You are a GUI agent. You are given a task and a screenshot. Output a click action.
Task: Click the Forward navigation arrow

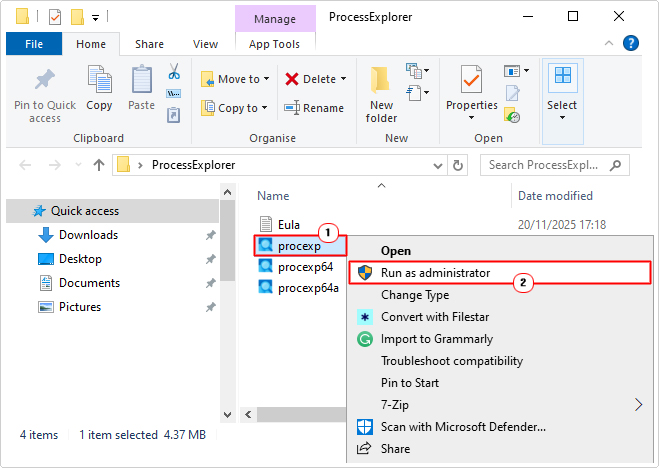click(x=55, y=165)
